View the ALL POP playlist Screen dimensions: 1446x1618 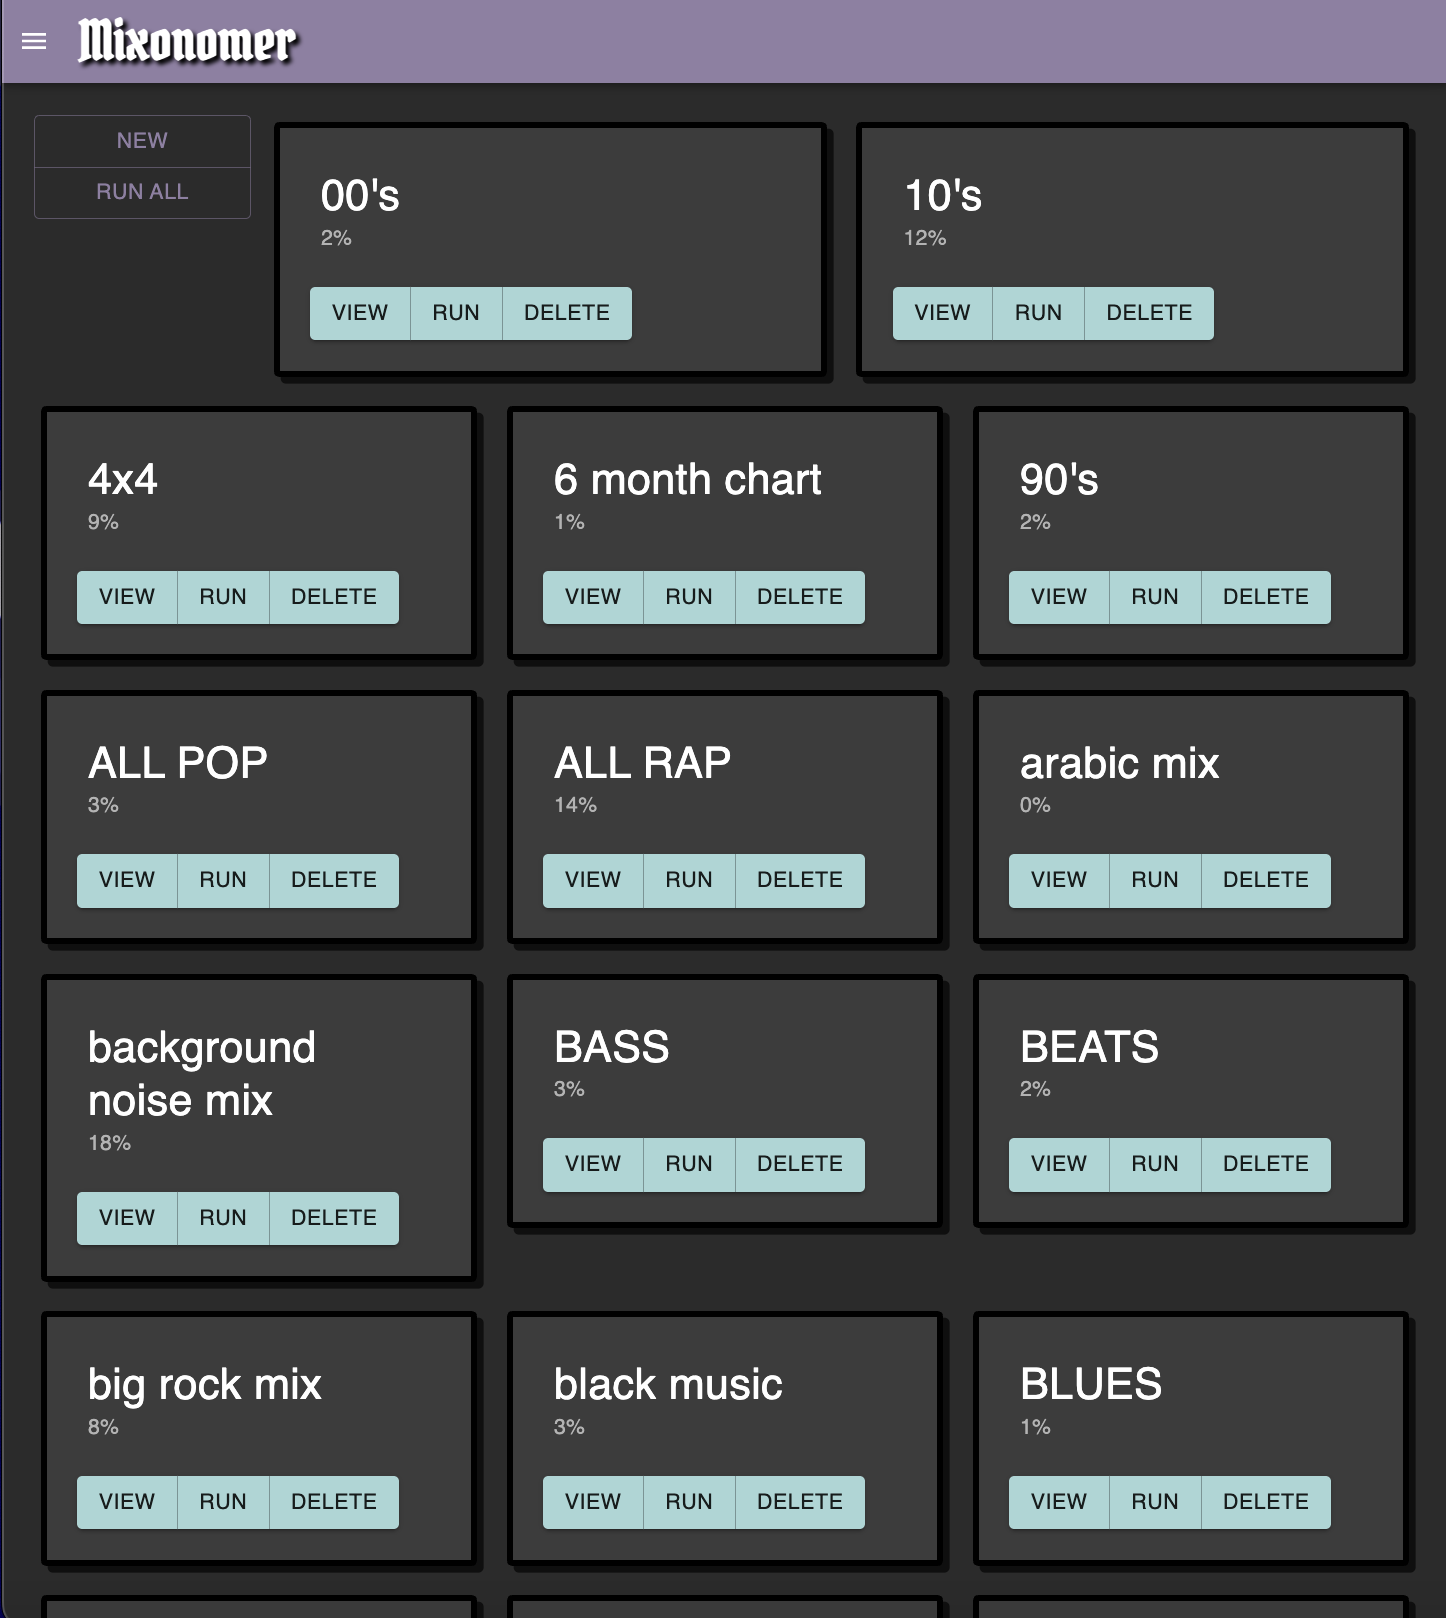tap(126, 880)
